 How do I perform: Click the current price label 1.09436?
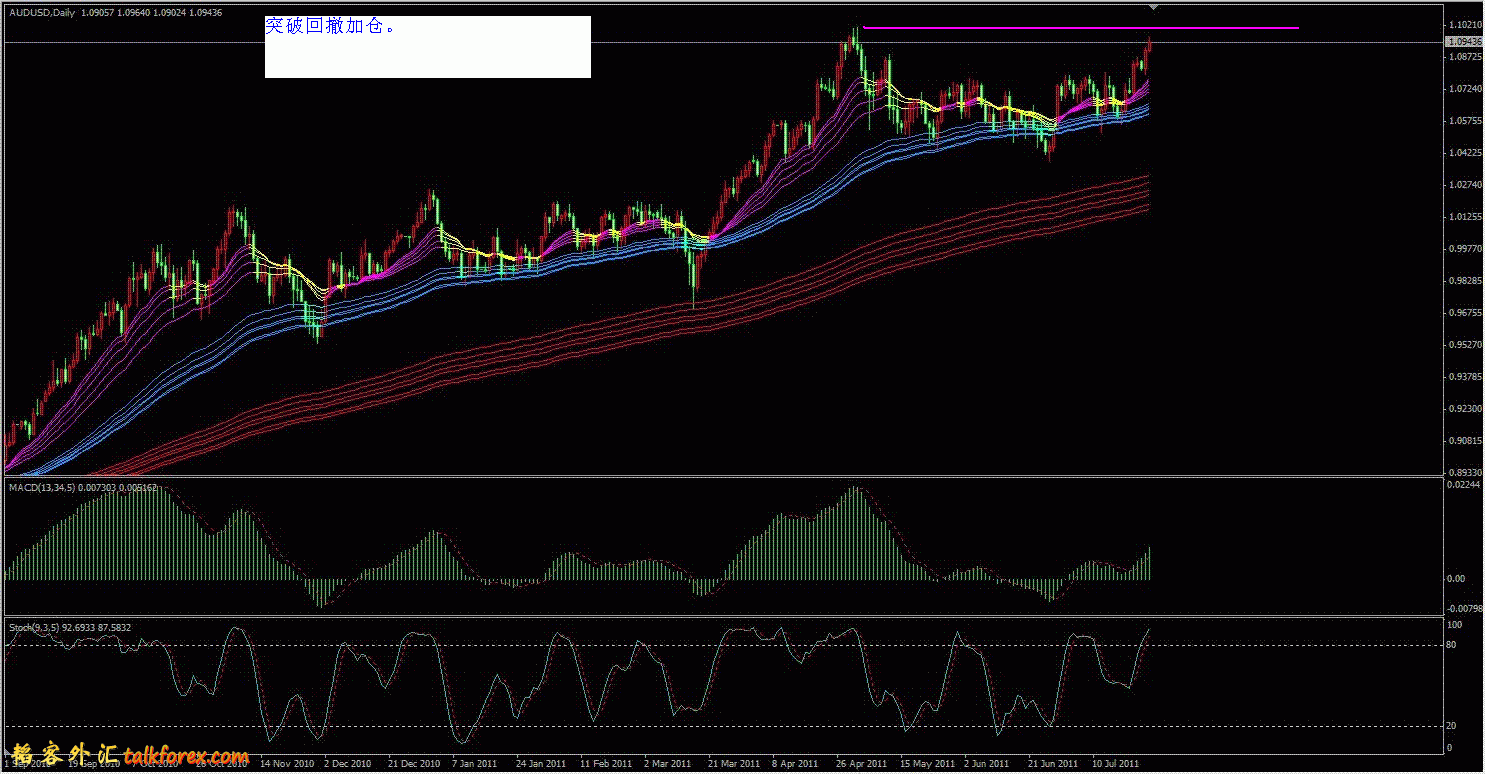coord(1465,42)
